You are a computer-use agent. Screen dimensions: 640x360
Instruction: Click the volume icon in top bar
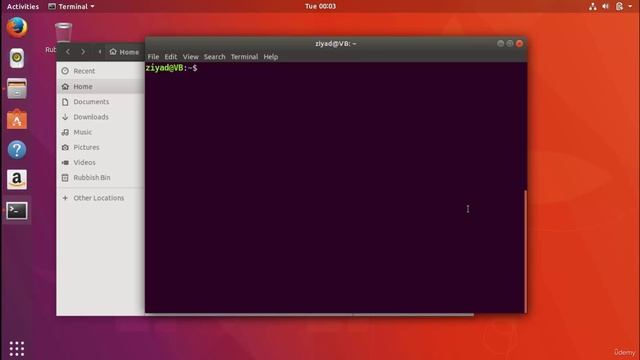point(606,6)
